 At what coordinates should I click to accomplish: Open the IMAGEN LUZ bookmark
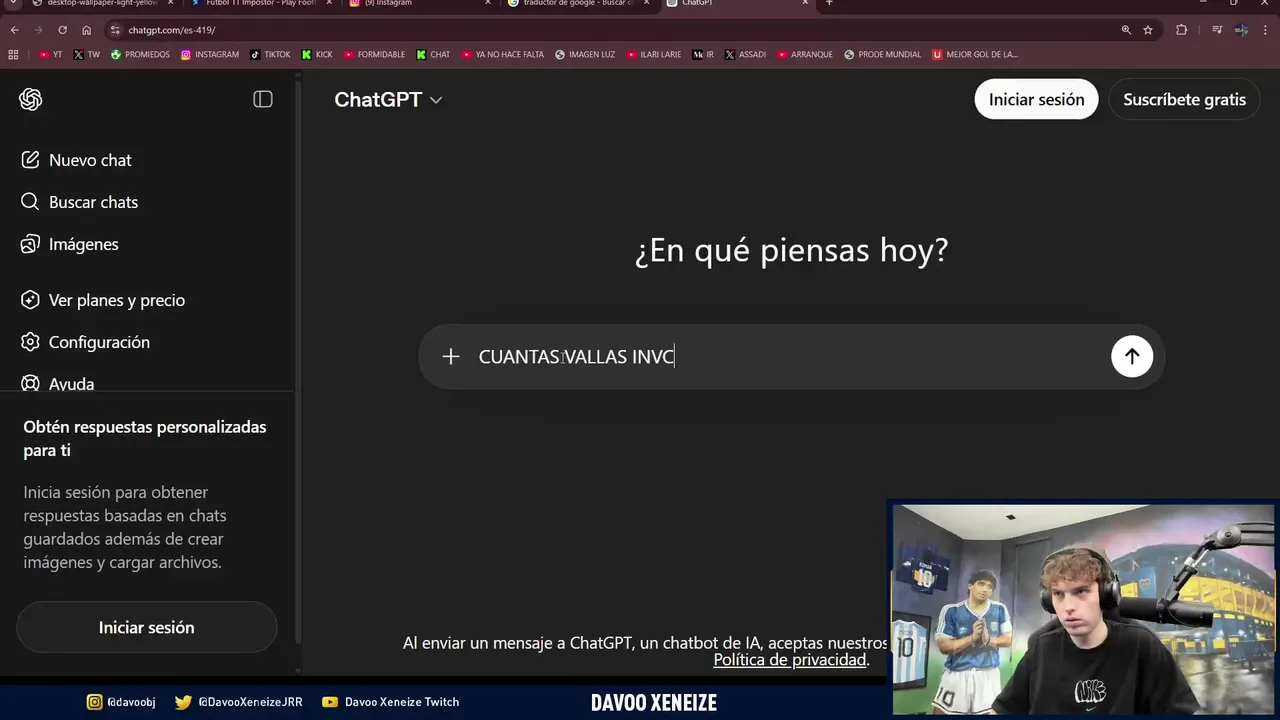click(585, 54)
